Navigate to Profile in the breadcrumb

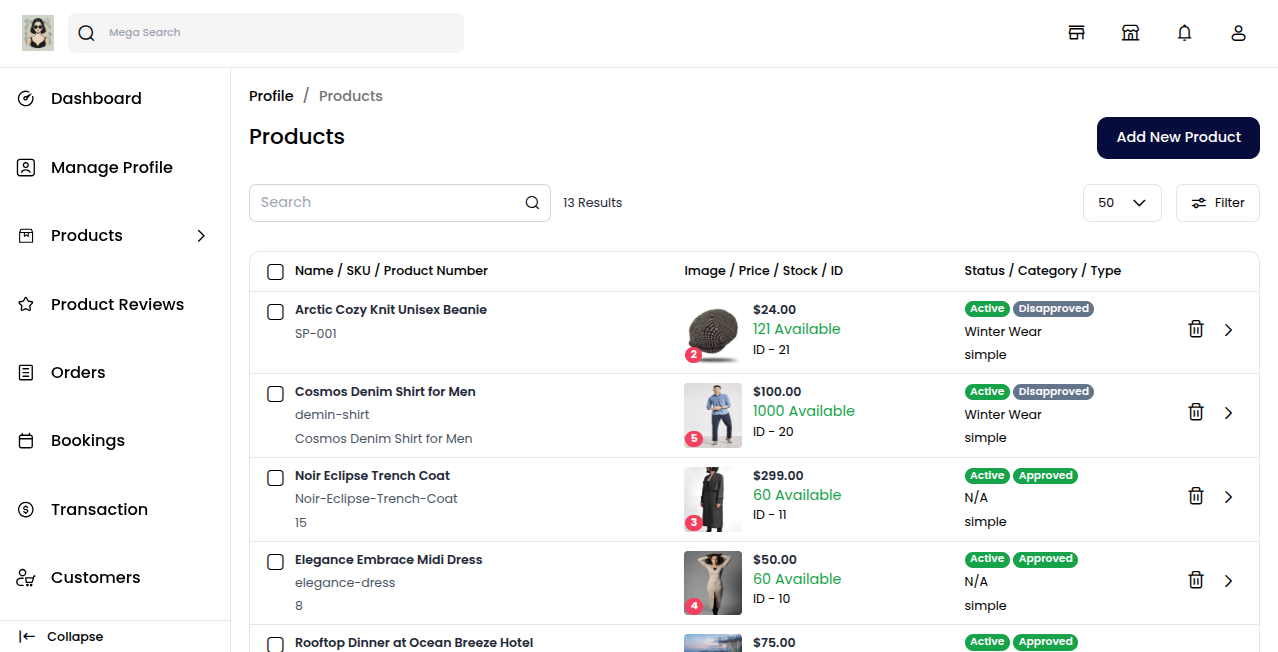[x=271, y=95]
